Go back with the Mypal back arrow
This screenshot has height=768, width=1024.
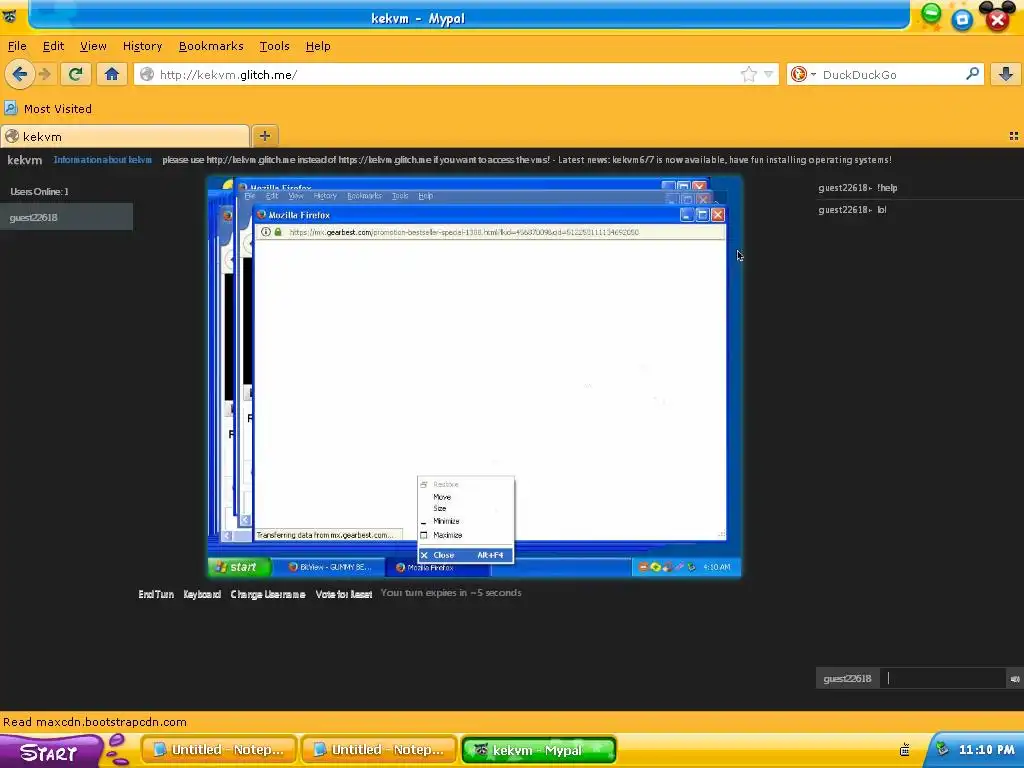[x=20, y=74]
